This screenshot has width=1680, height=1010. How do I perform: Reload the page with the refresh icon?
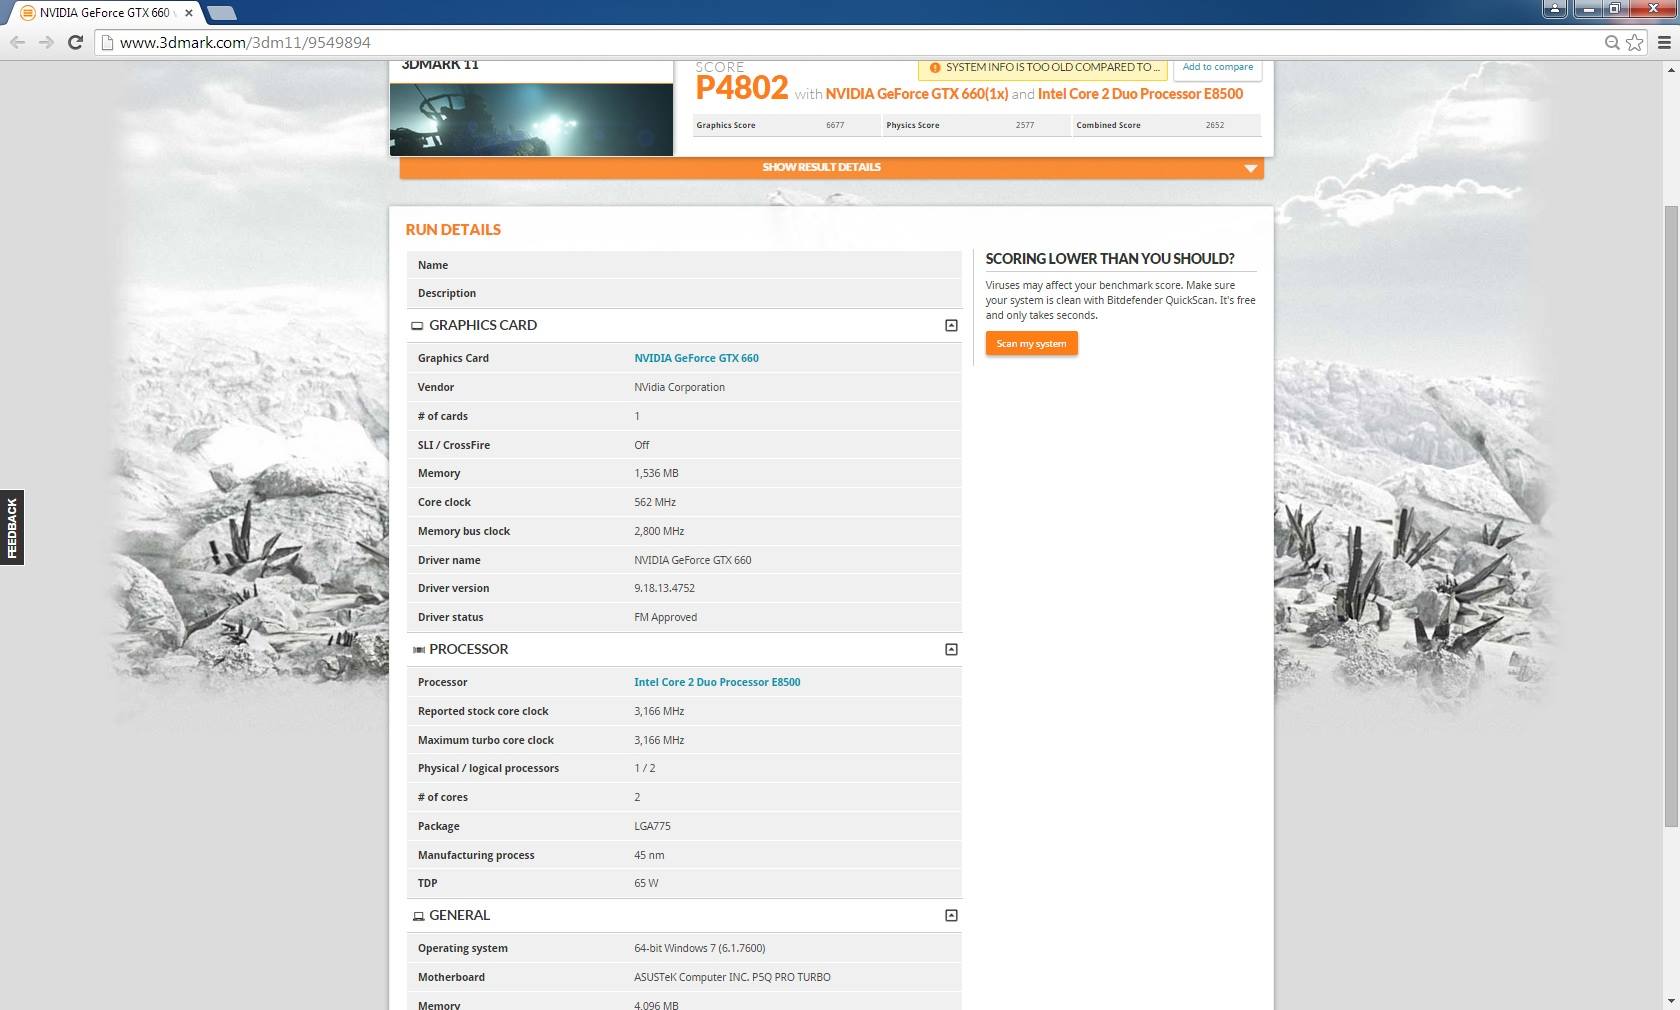pyautogui.click(x=75, y=42)
